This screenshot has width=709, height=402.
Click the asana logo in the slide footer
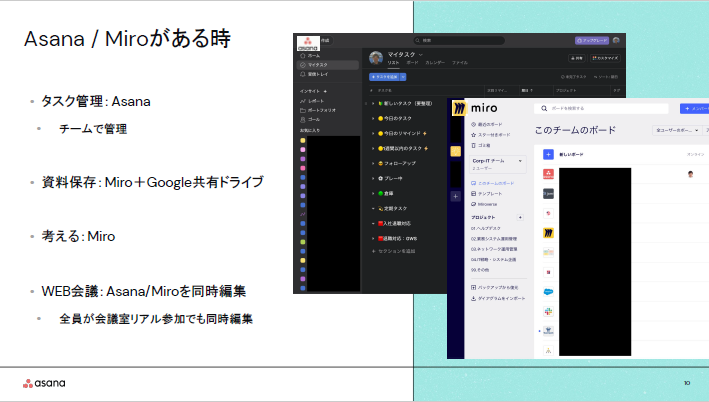tap(44, 383)
